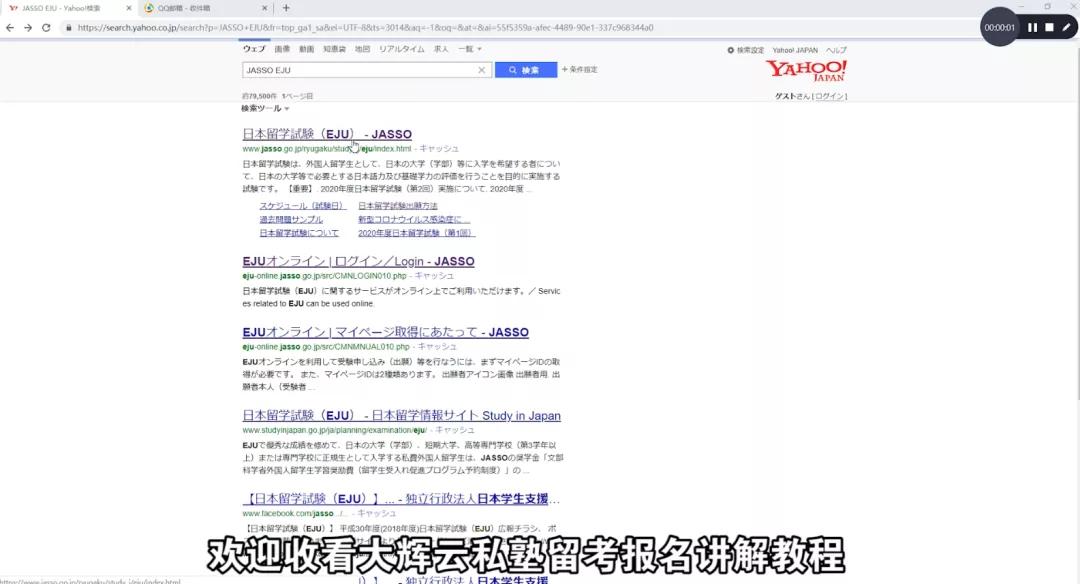Go back to the previous page in browser
1080x584 pixels.
(10, 28)
